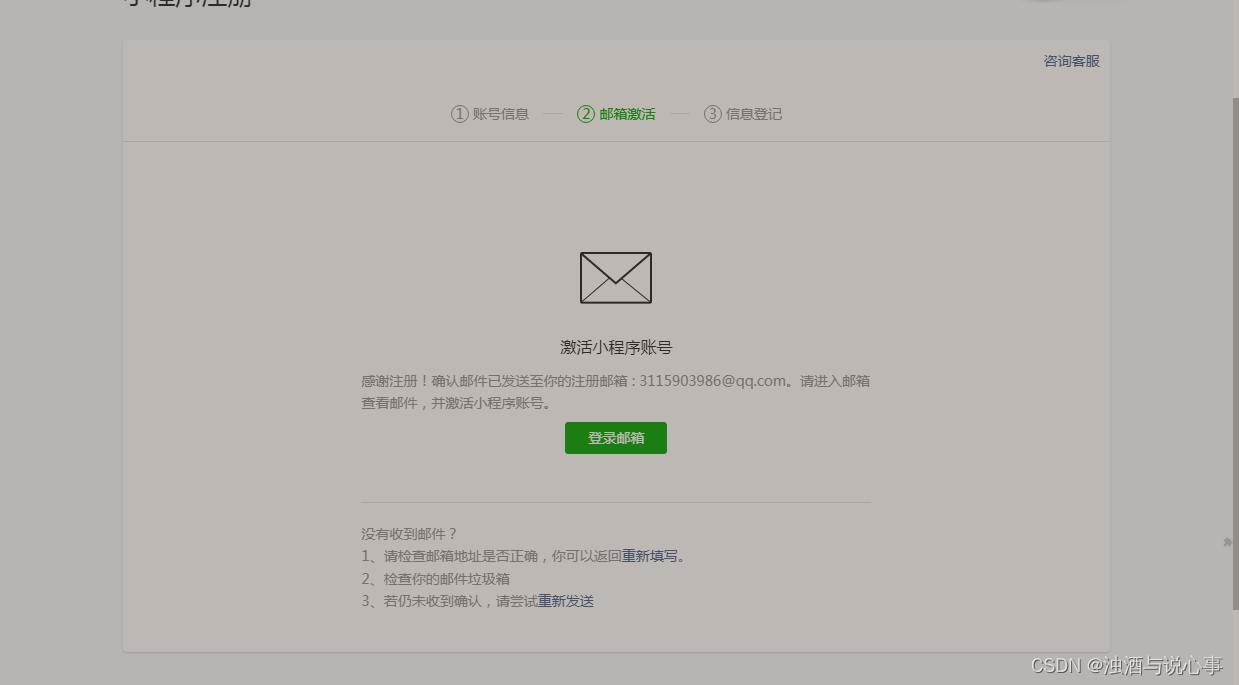
Task: Select the green circled number 2 icon
Action: pos(586,114)
